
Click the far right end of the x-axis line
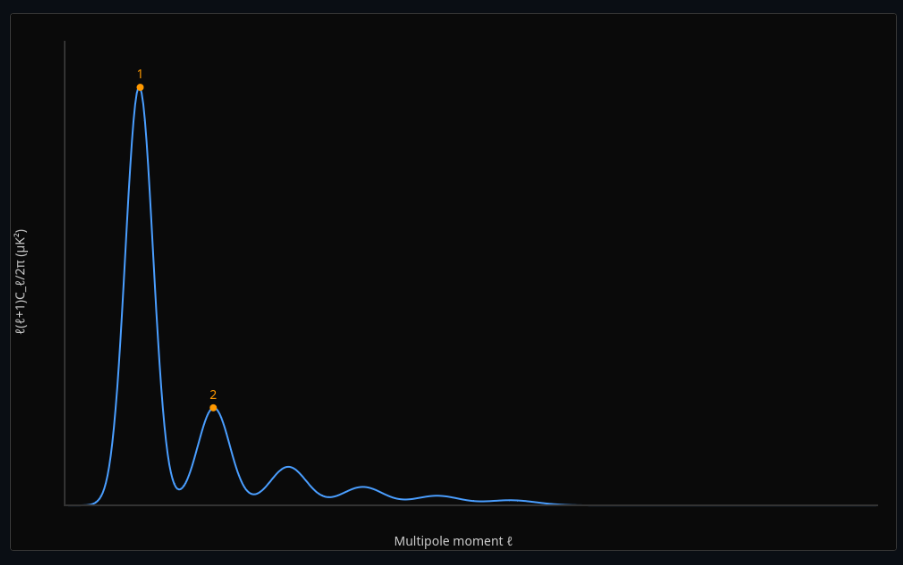(x=876, y=505)
